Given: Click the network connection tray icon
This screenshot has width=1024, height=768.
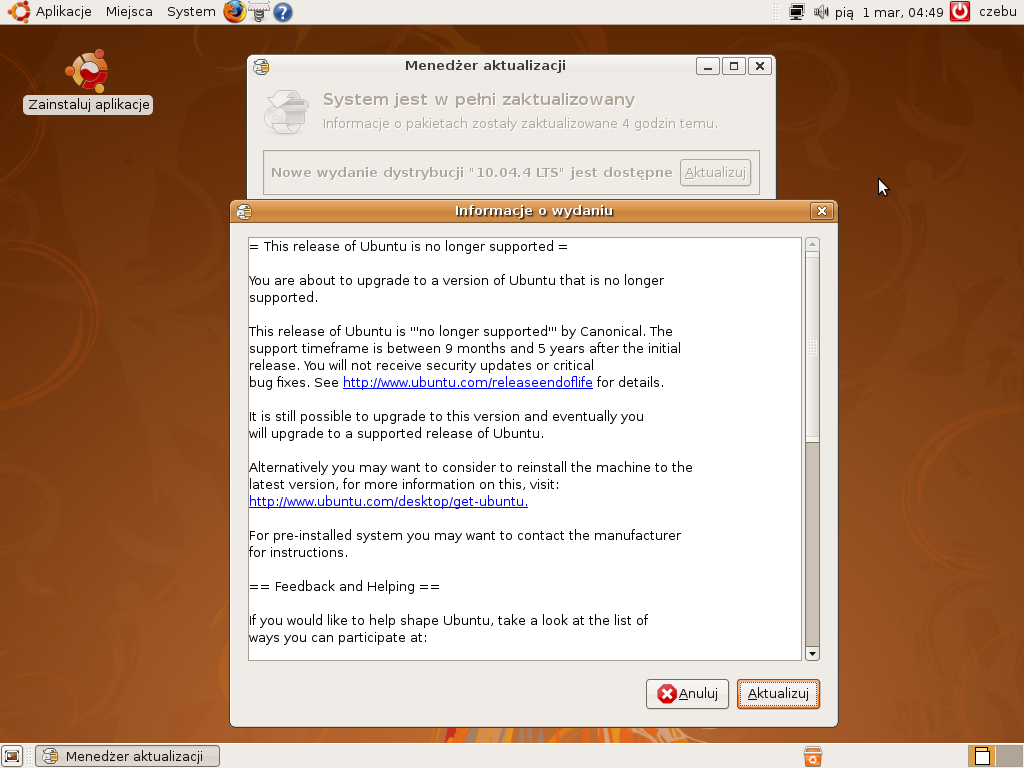Looking at the screenshot, I should point(796,12).
